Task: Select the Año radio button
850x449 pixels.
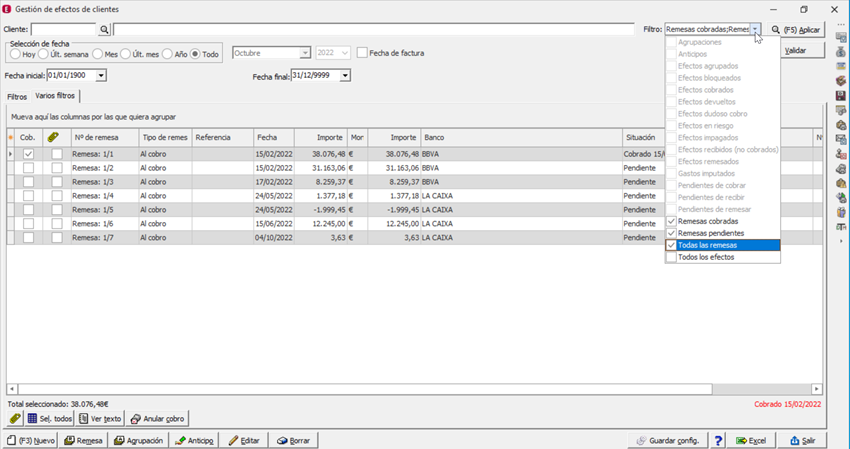Action: tap(168, 54)
